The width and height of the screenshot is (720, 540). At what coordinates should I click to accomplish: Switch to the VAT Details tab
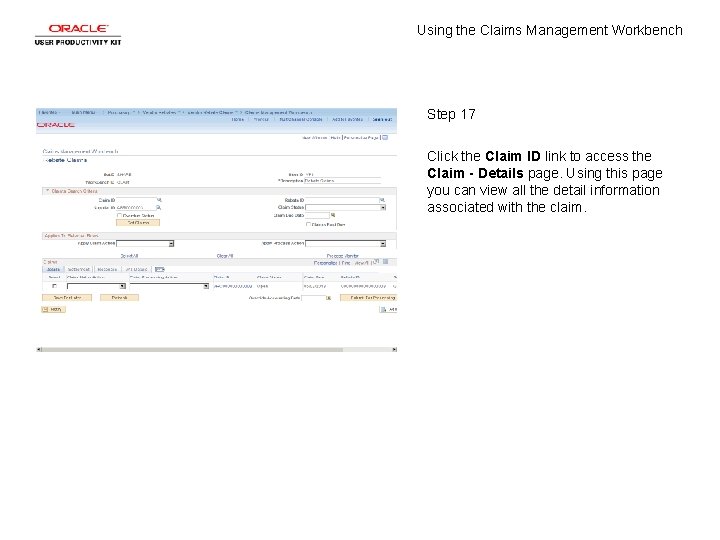click(136, 270)
